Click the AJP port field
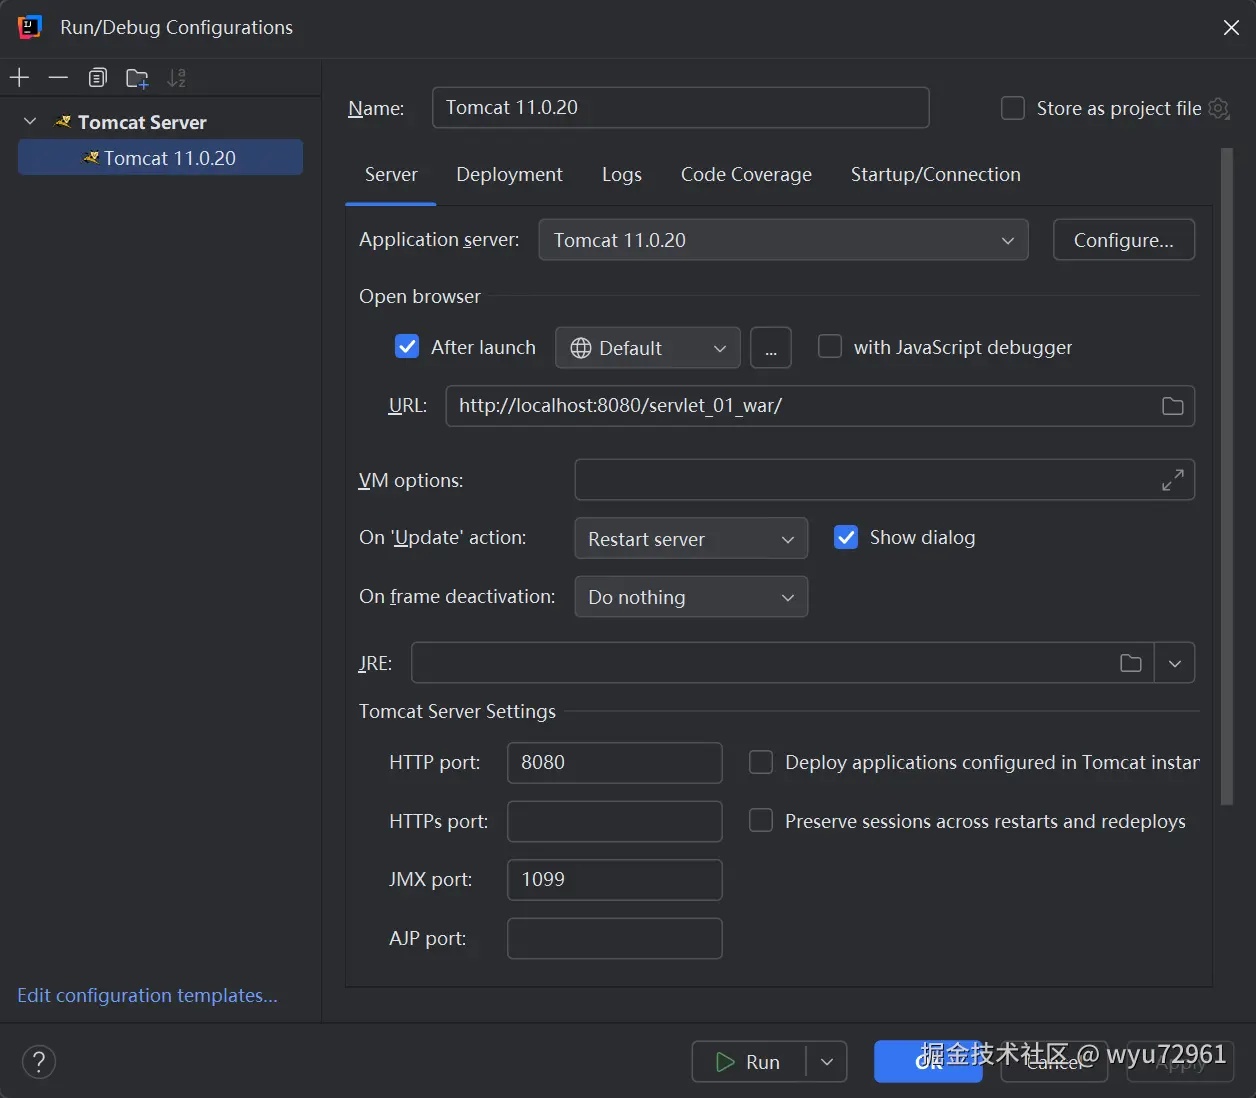 point(615,938)
